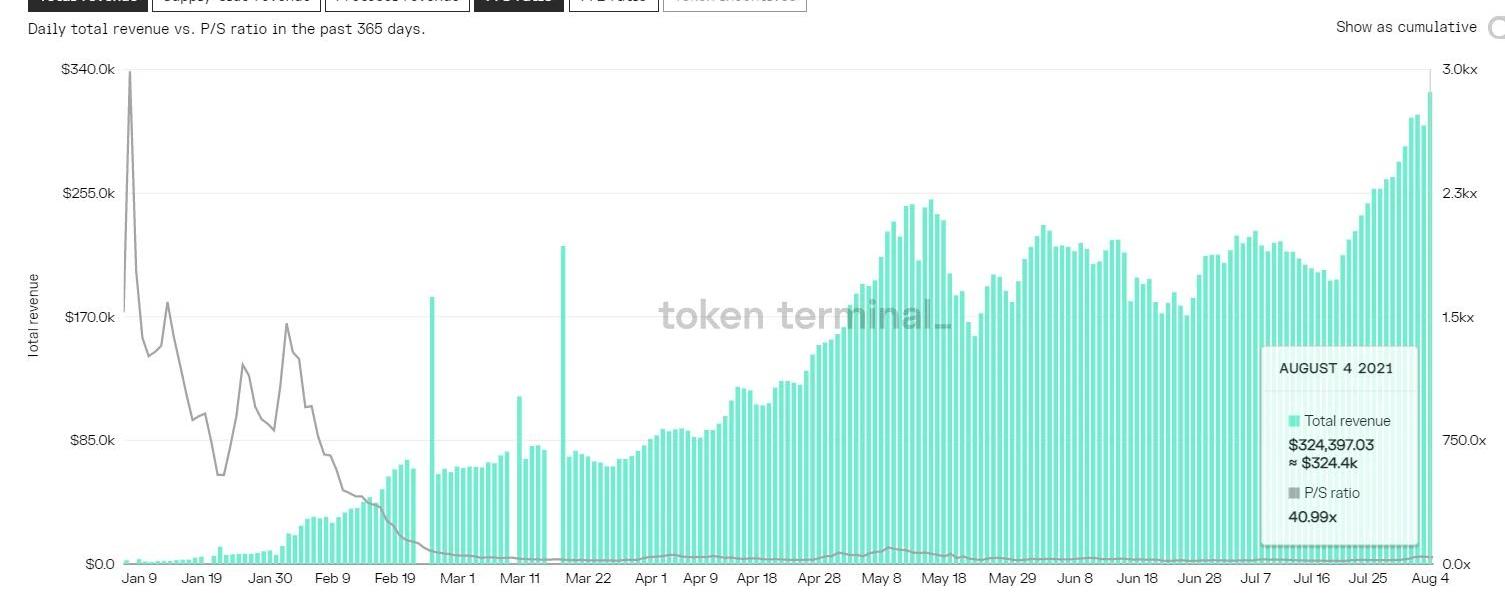
Task: Click the rightmost revenue bar above Aug 4
Action: tap(1430, 330)
